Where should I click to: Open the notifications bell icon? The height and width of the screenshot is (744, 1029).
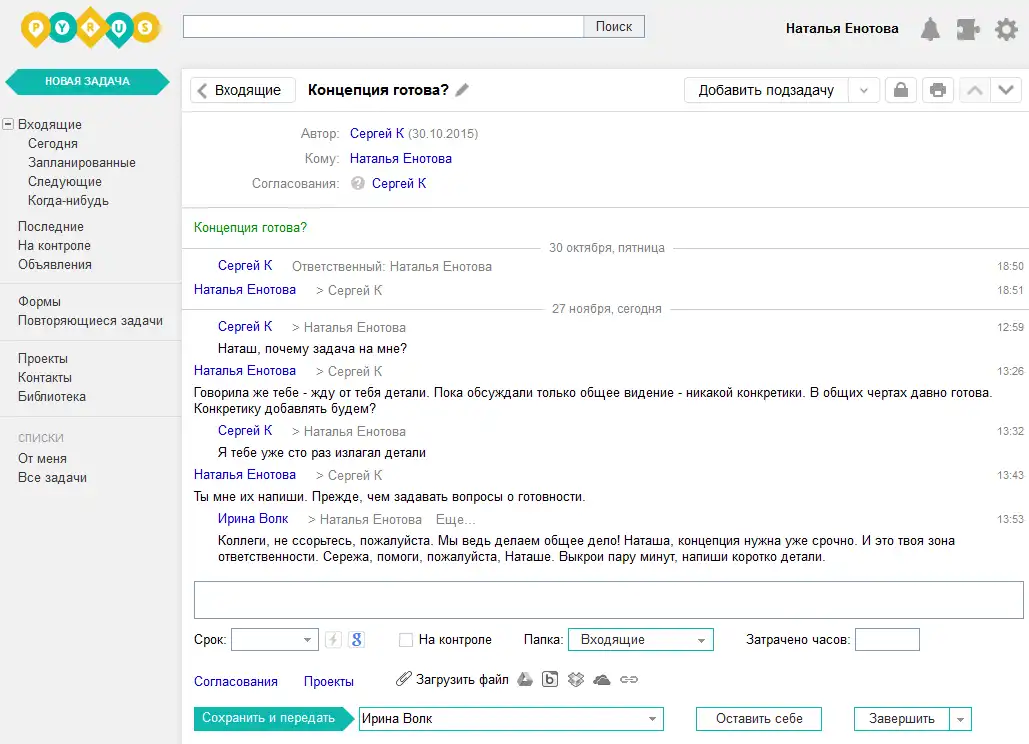(930, 29)
